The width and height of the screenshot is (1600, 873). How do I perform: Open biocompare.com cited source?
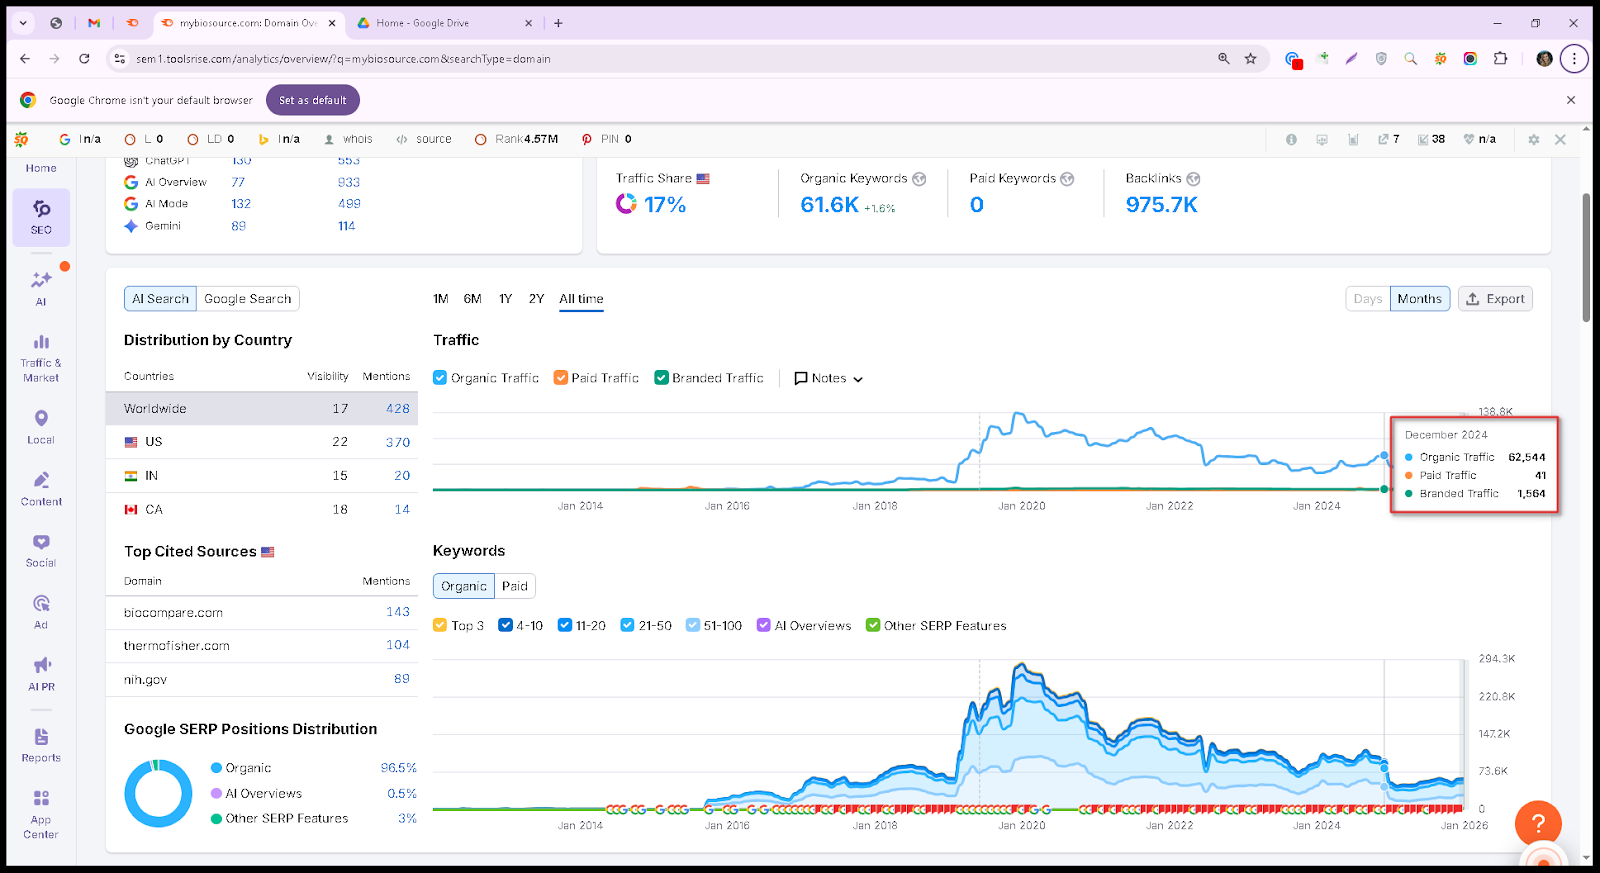click(174, 613)
